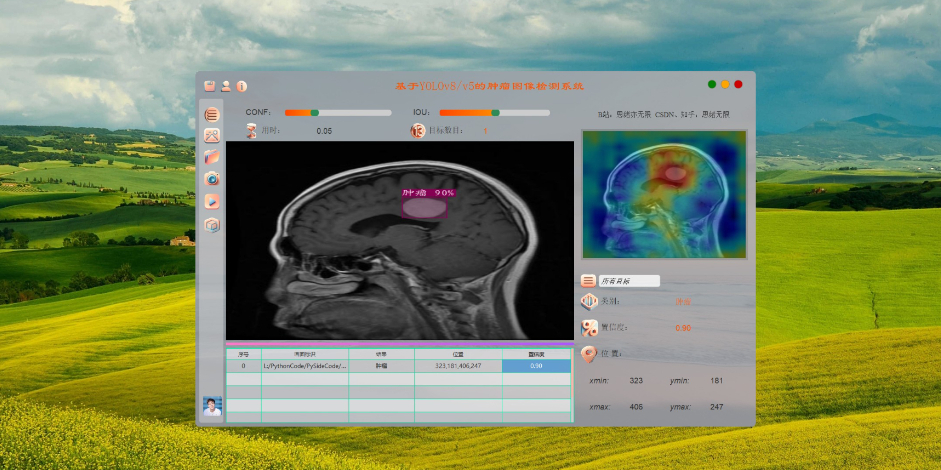Select the highlighted 0.90 table cell

point(537,366)
